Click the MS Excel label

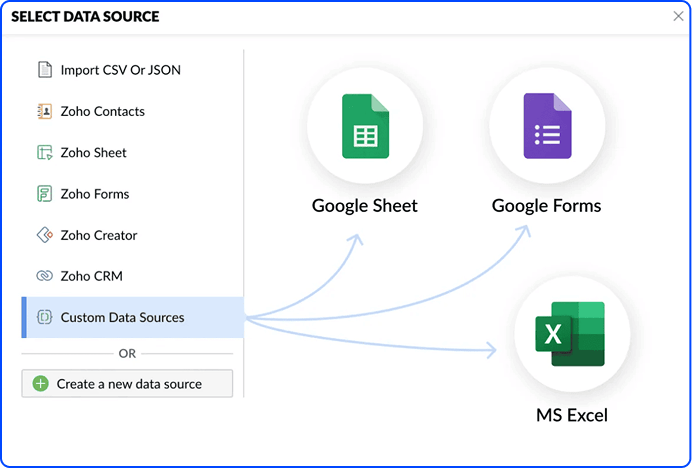[572, 415]
